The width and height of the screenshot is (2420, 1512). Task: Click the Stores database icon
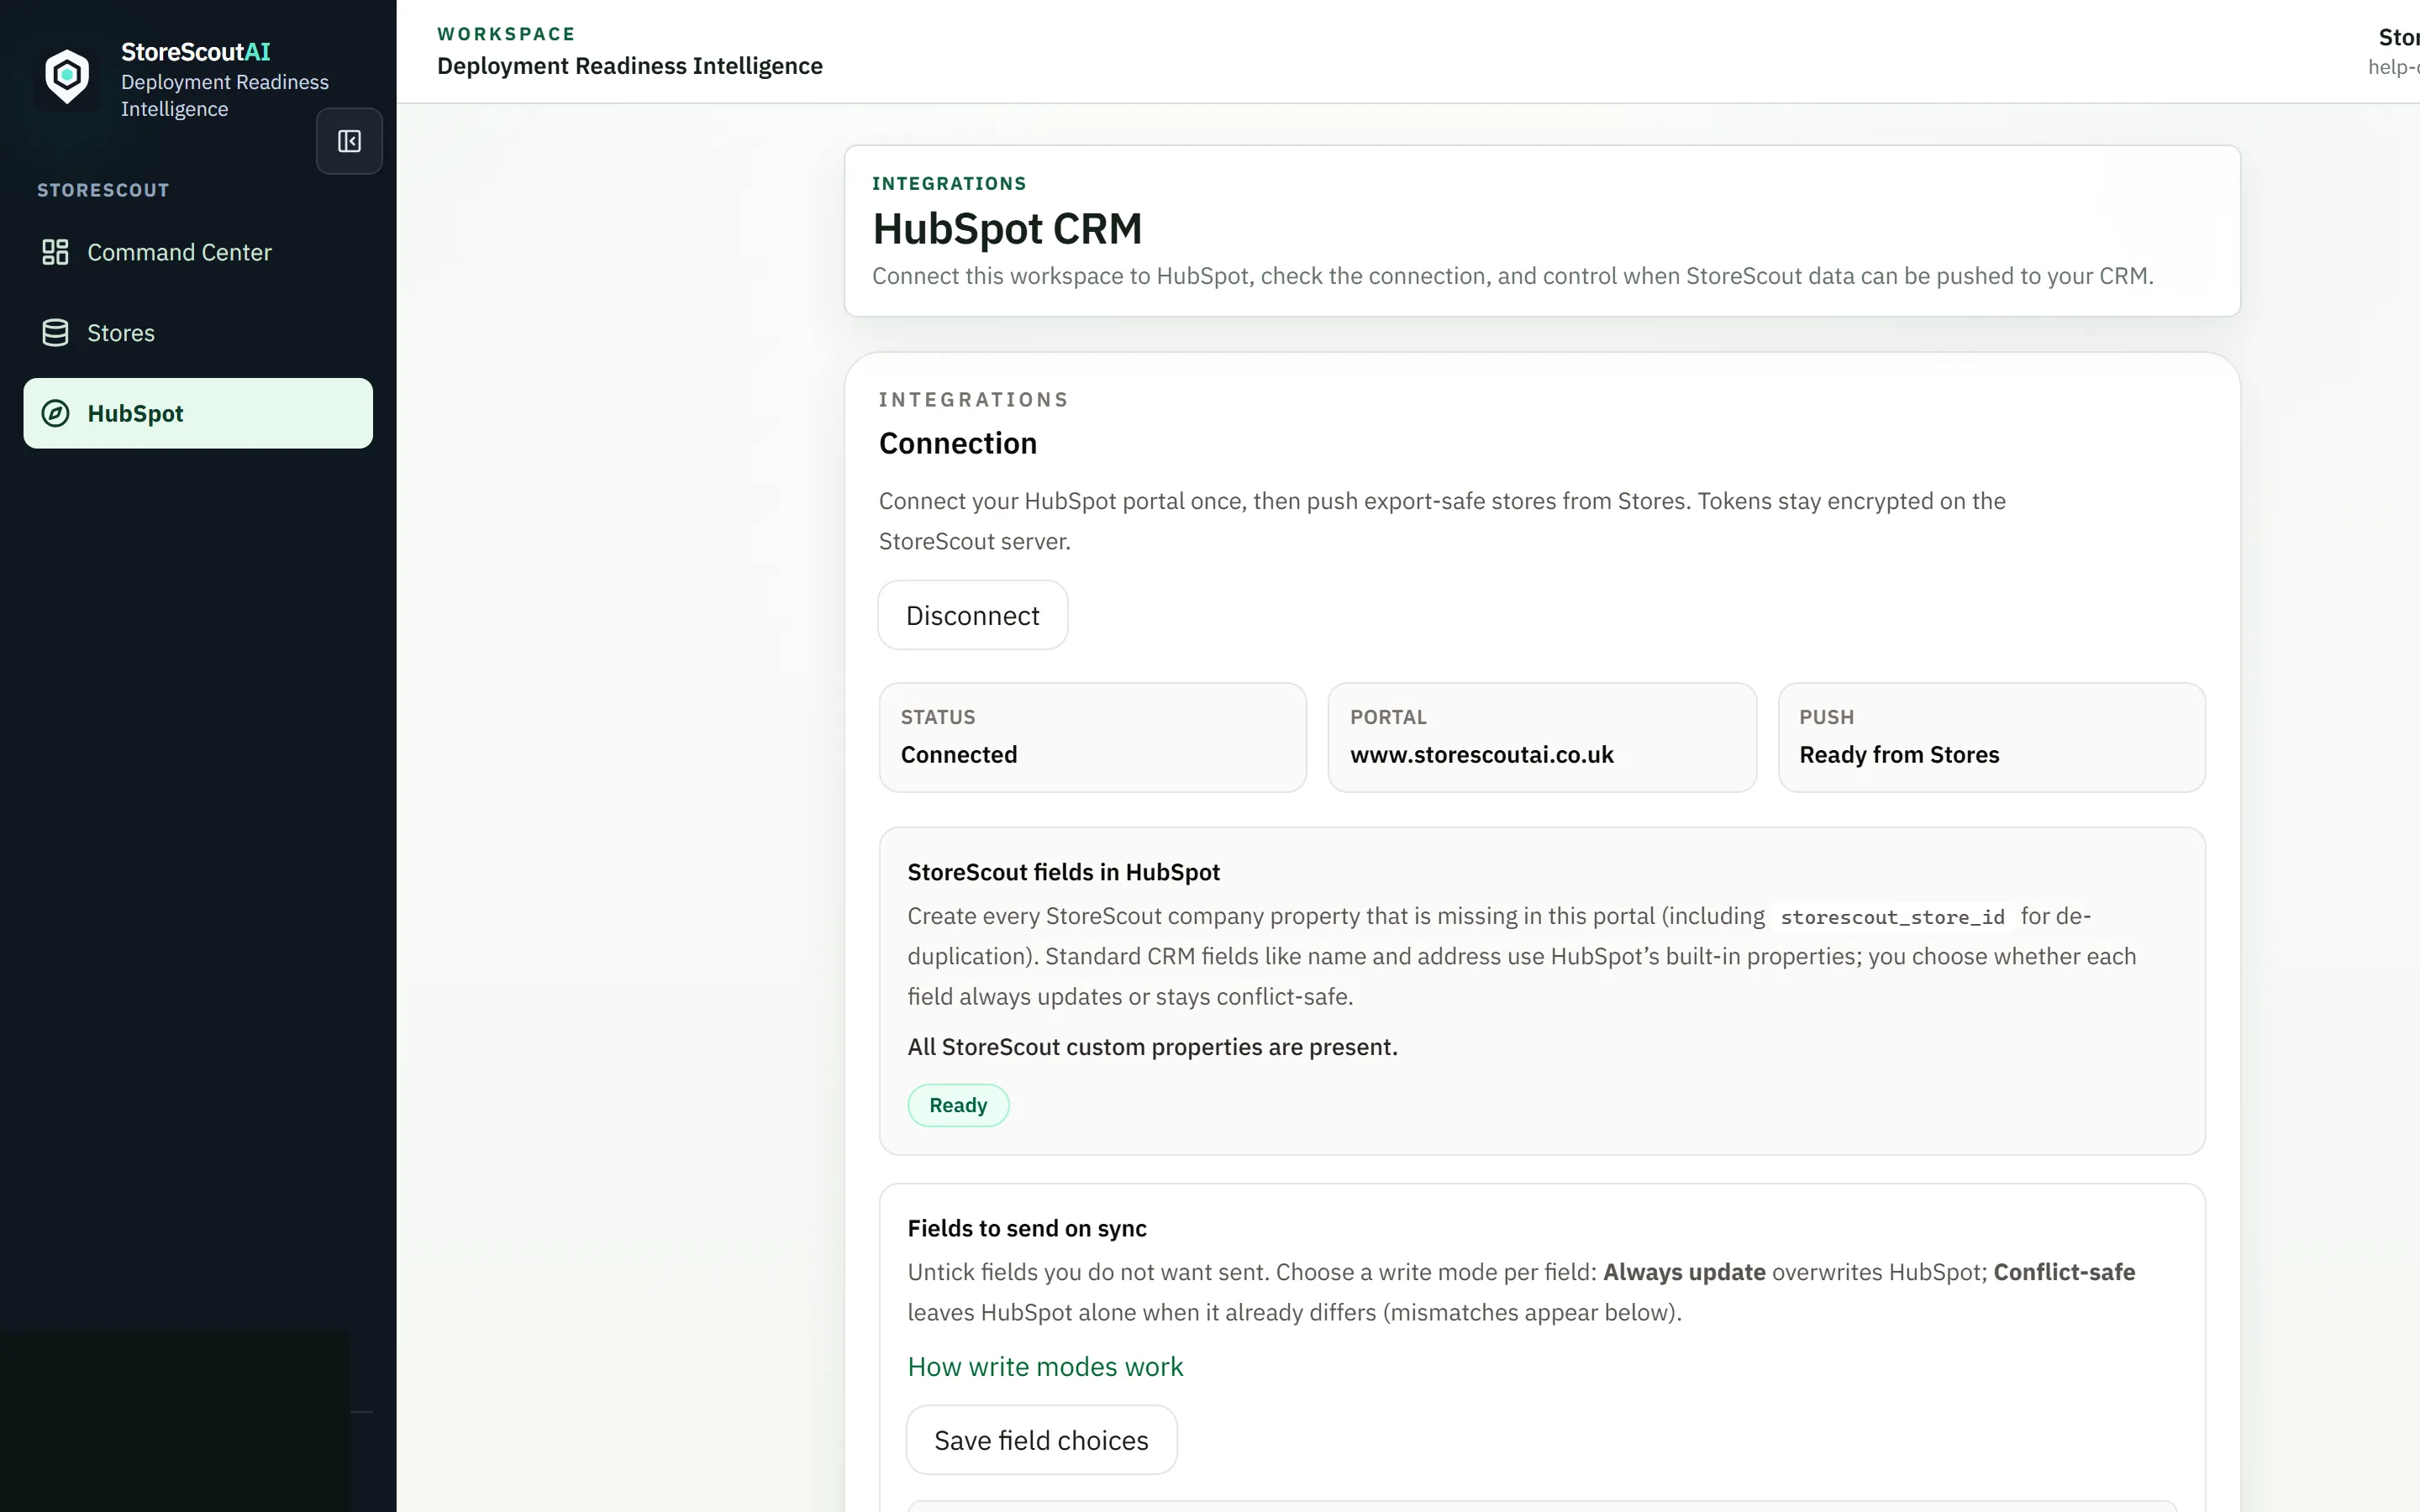click(x=55, y=333)
